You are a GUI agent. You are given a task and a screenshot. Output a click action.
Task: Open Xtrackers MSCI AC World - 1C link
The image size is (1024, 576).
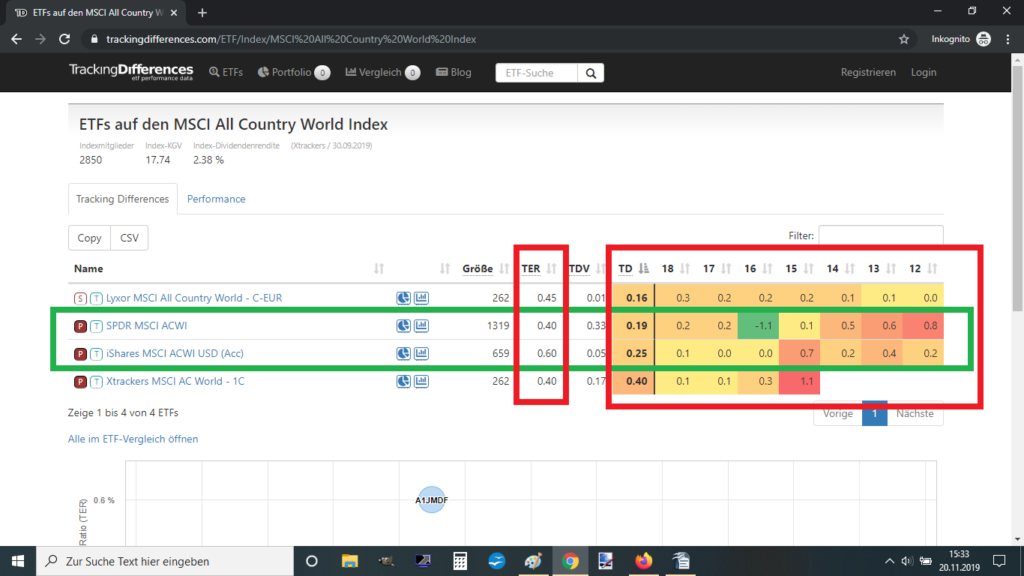175,381
